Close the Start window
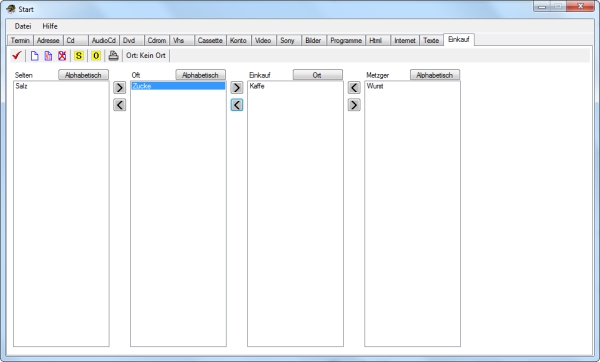600x362 pixels. click(x=580, y=7)
